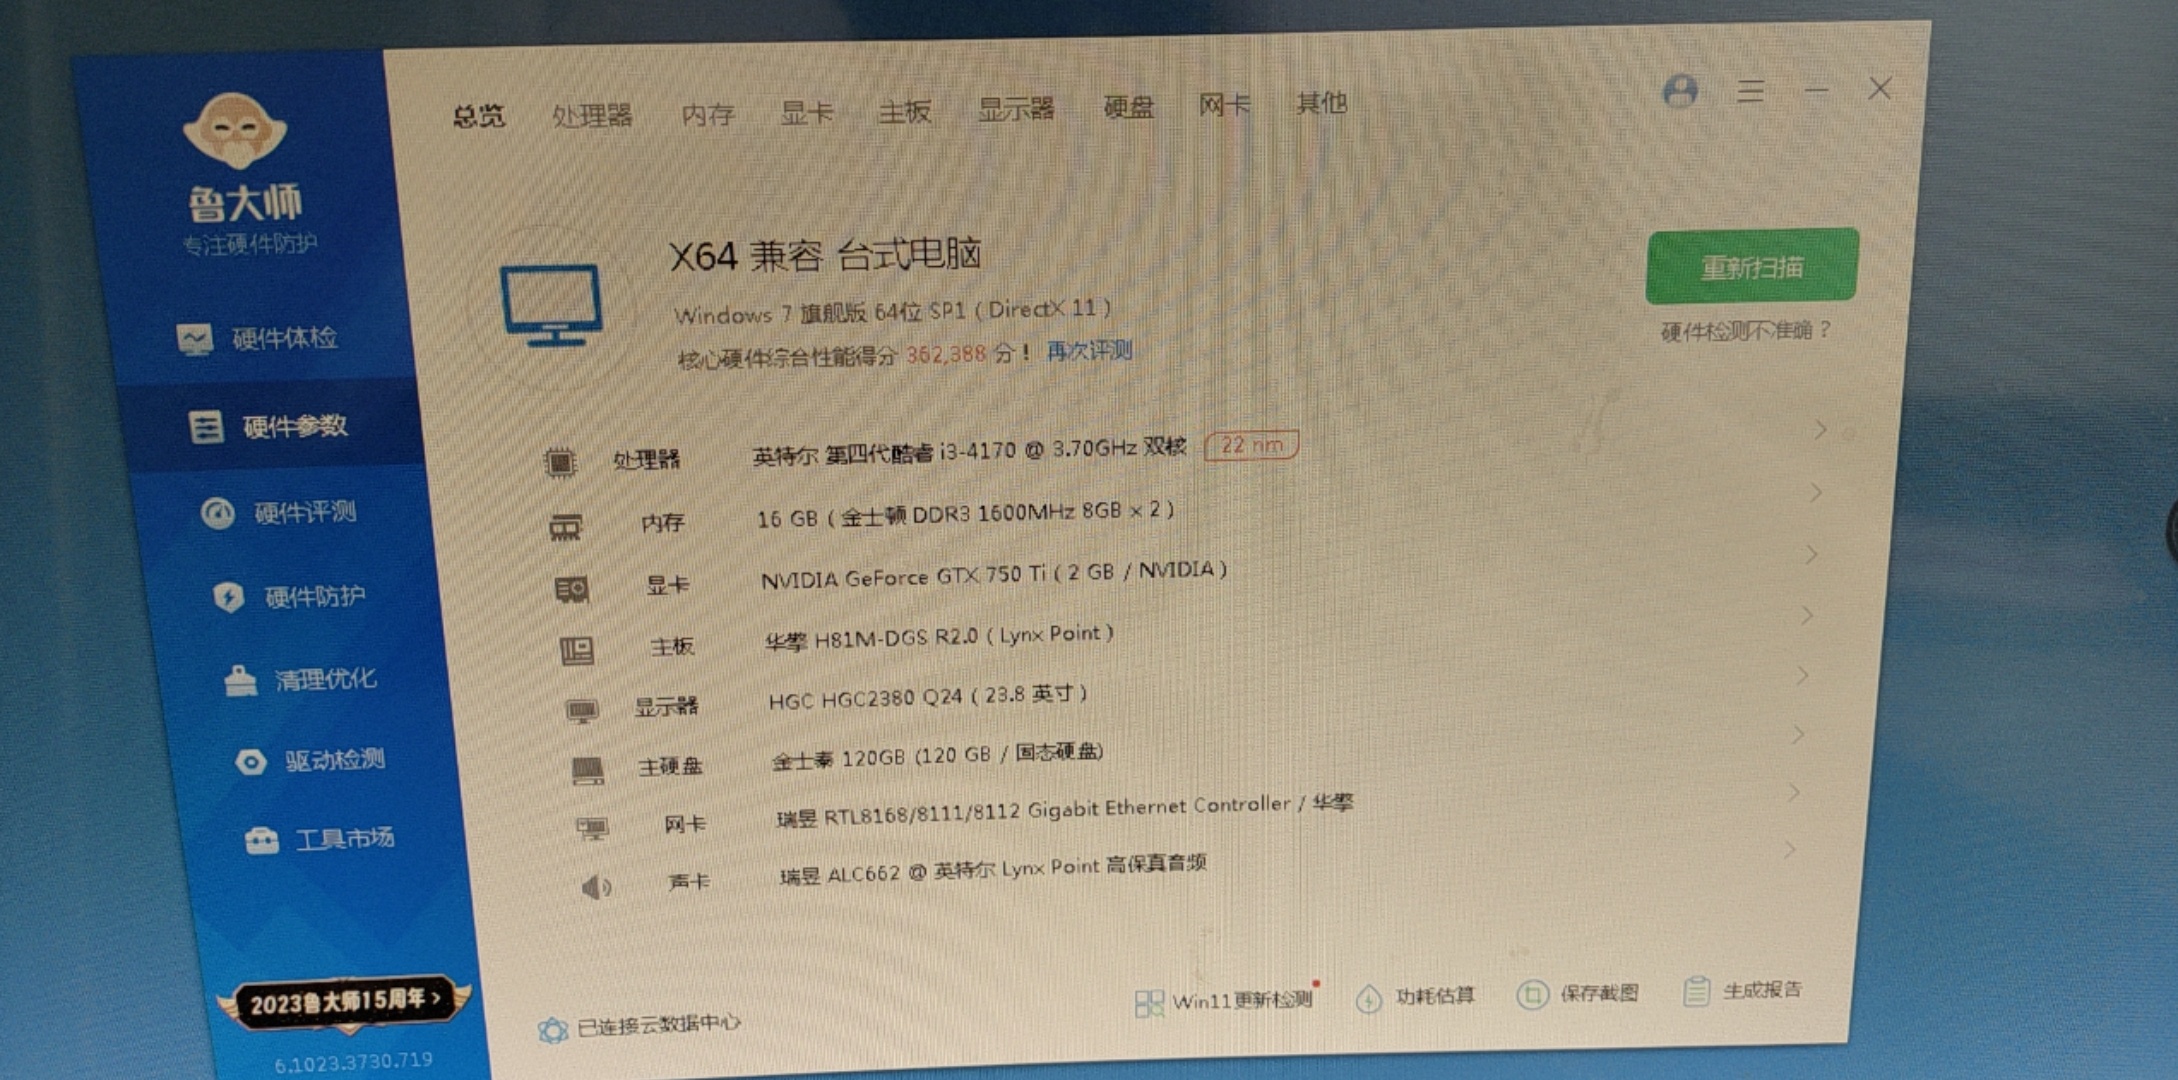Click the desktop computer monitor icon
The width and height of the screenshot is (2178, 1080).
click(x=552, y=305)
